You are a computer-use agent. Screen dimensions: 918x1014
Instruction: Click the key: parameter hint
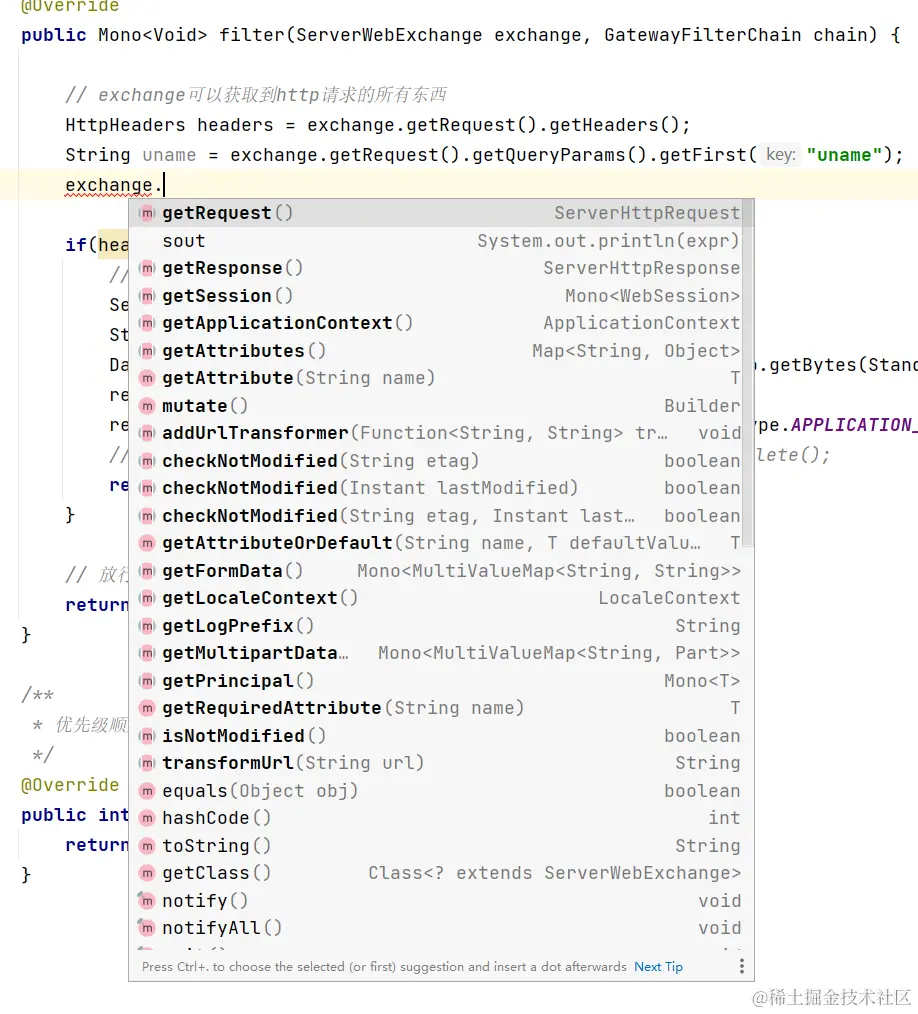(x=780, y=155)
